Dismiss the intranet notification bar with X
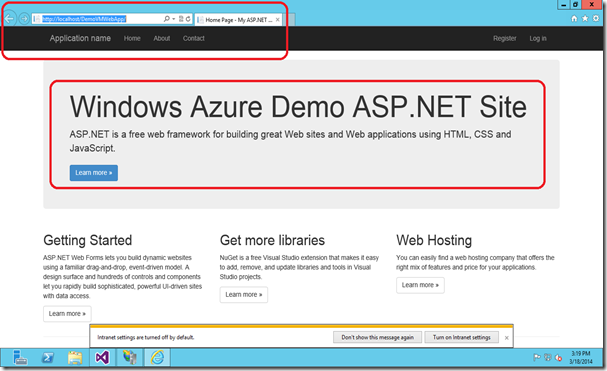Viewport: 607px width, 371px height. tap(506, 338)
